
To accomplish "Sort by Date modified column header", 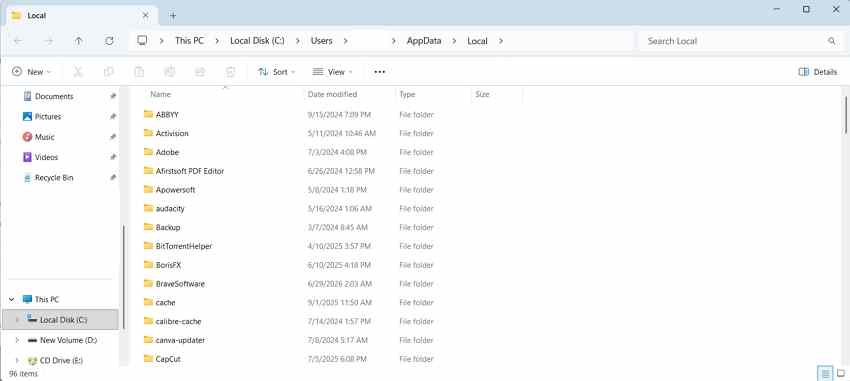I will click(332, 94).
